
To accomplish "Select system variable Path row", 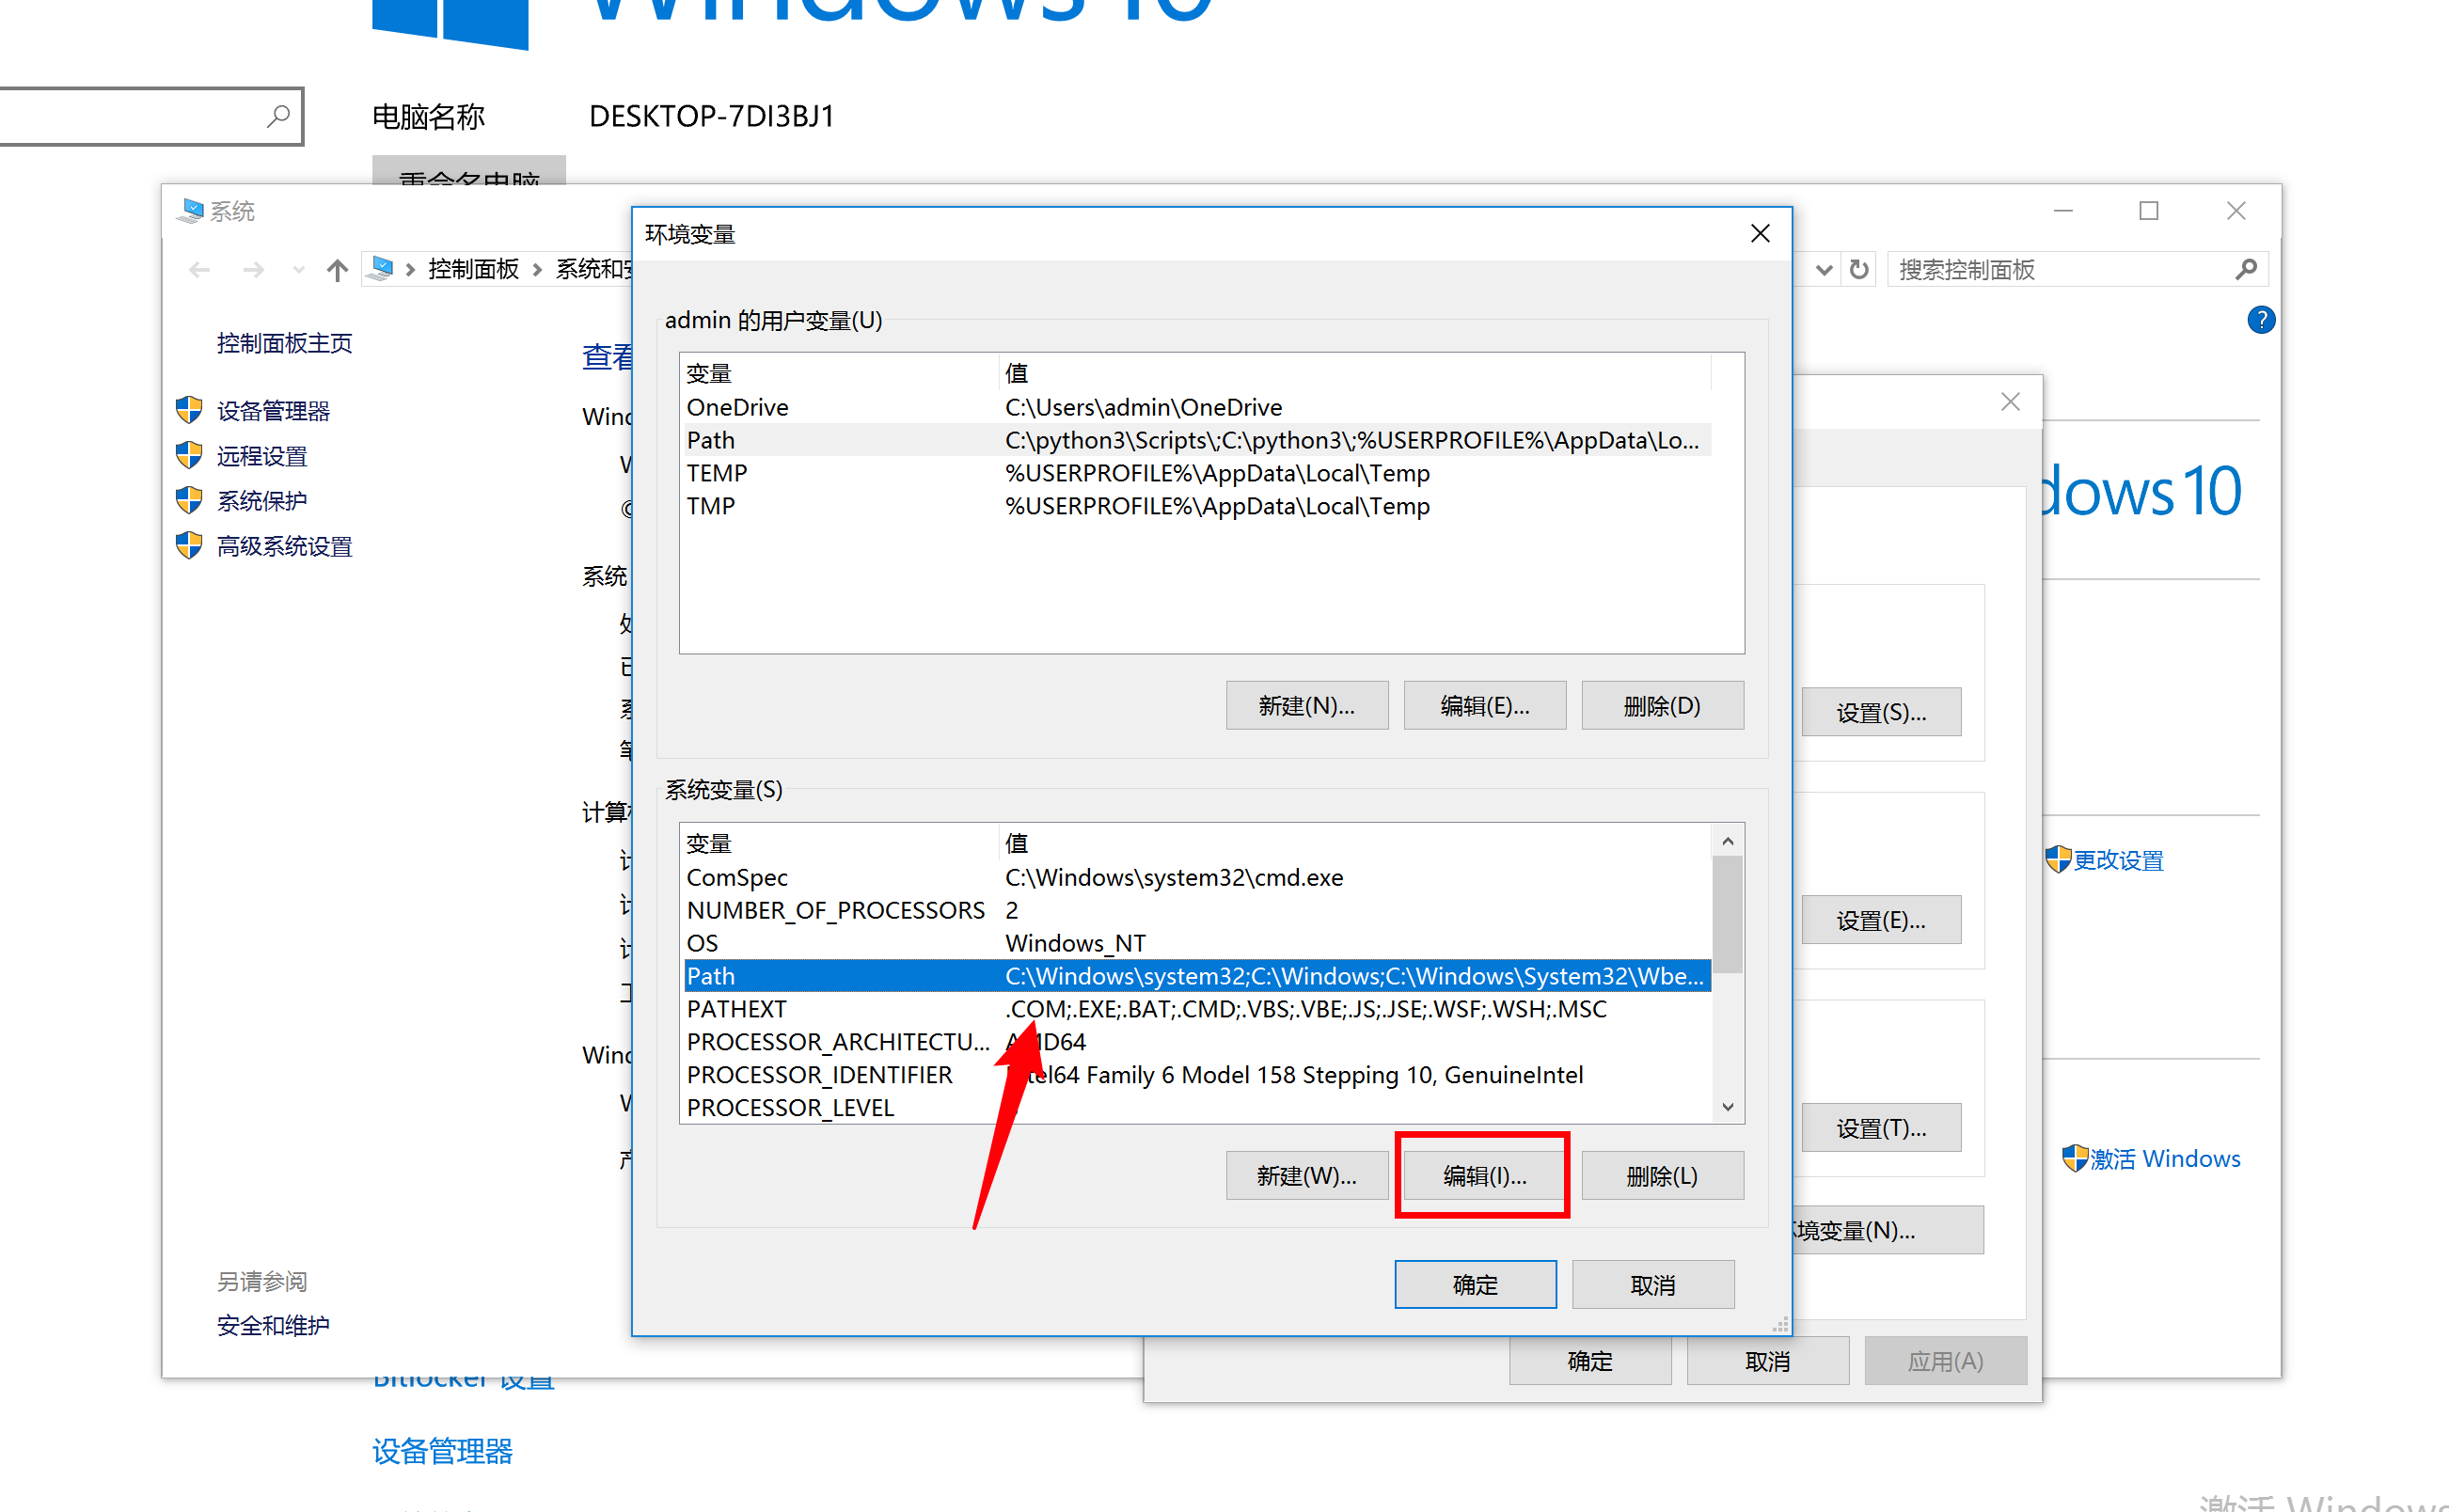I will tap(1196, 976).
